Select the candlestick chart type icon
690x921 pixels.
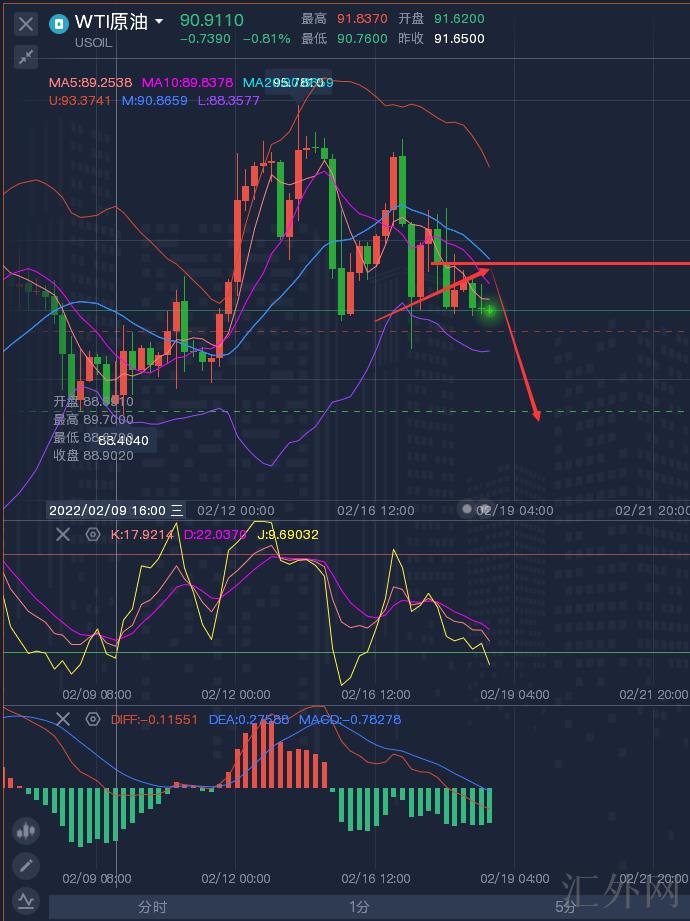(26, 830)
